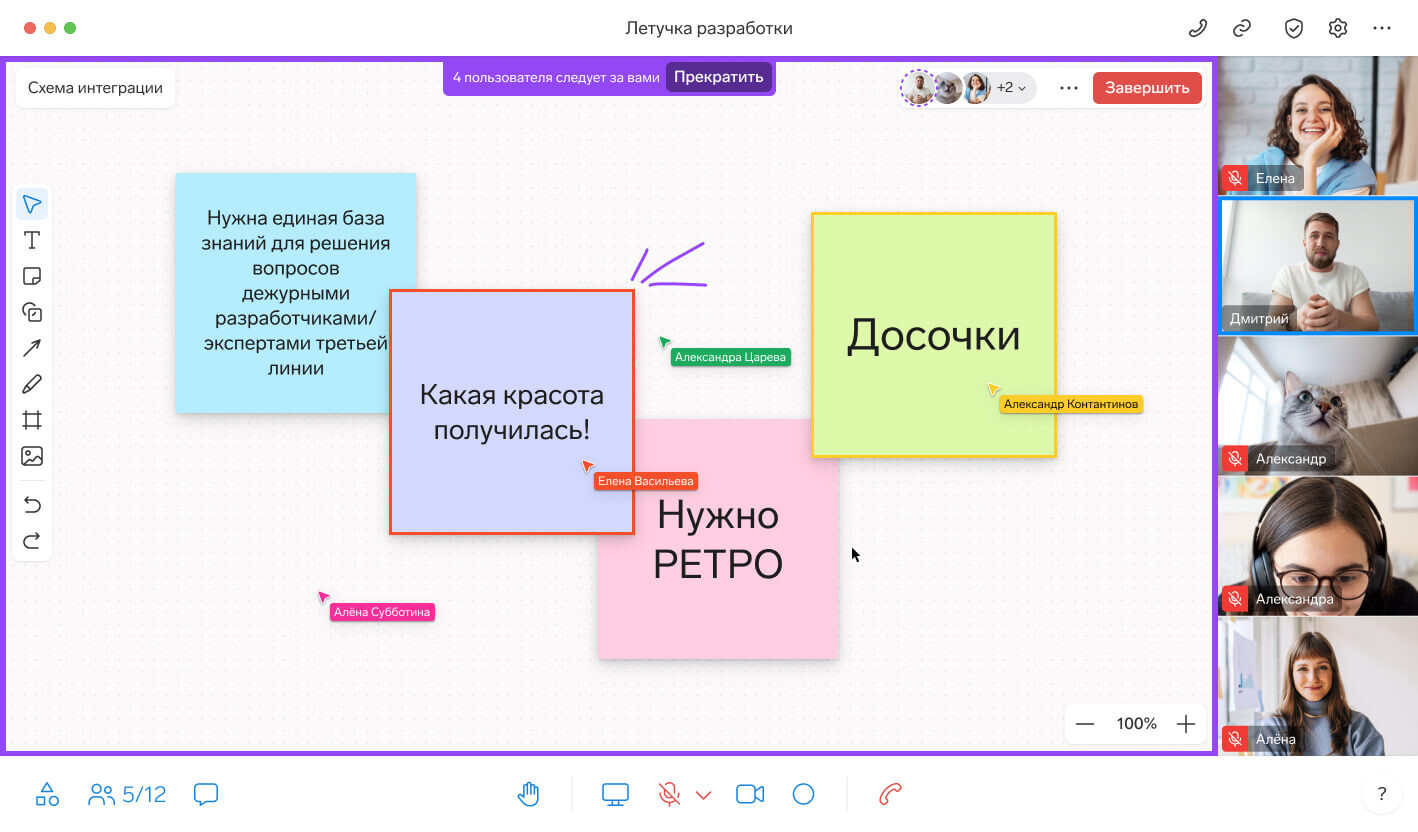Viewport: 1418px width, 832px height.
Task: Select Дмитрий's video tile
Action: pyautogui.click(x=1318, y=265)
